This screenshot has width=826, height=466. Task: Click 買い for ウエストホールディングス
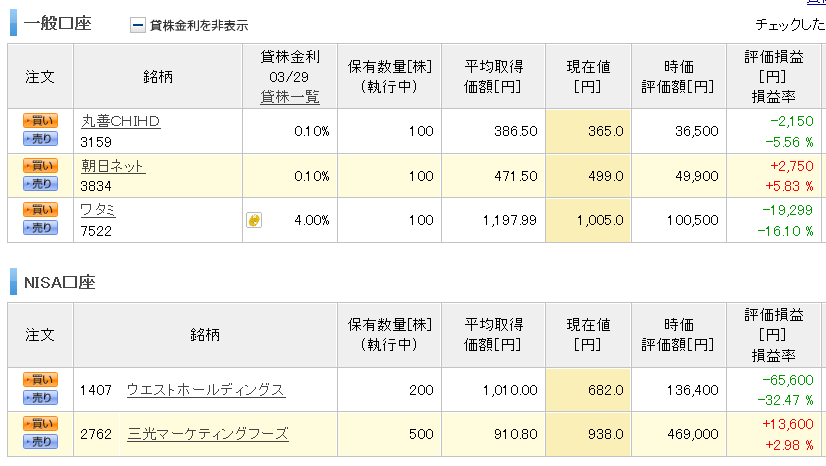(40, 380)
